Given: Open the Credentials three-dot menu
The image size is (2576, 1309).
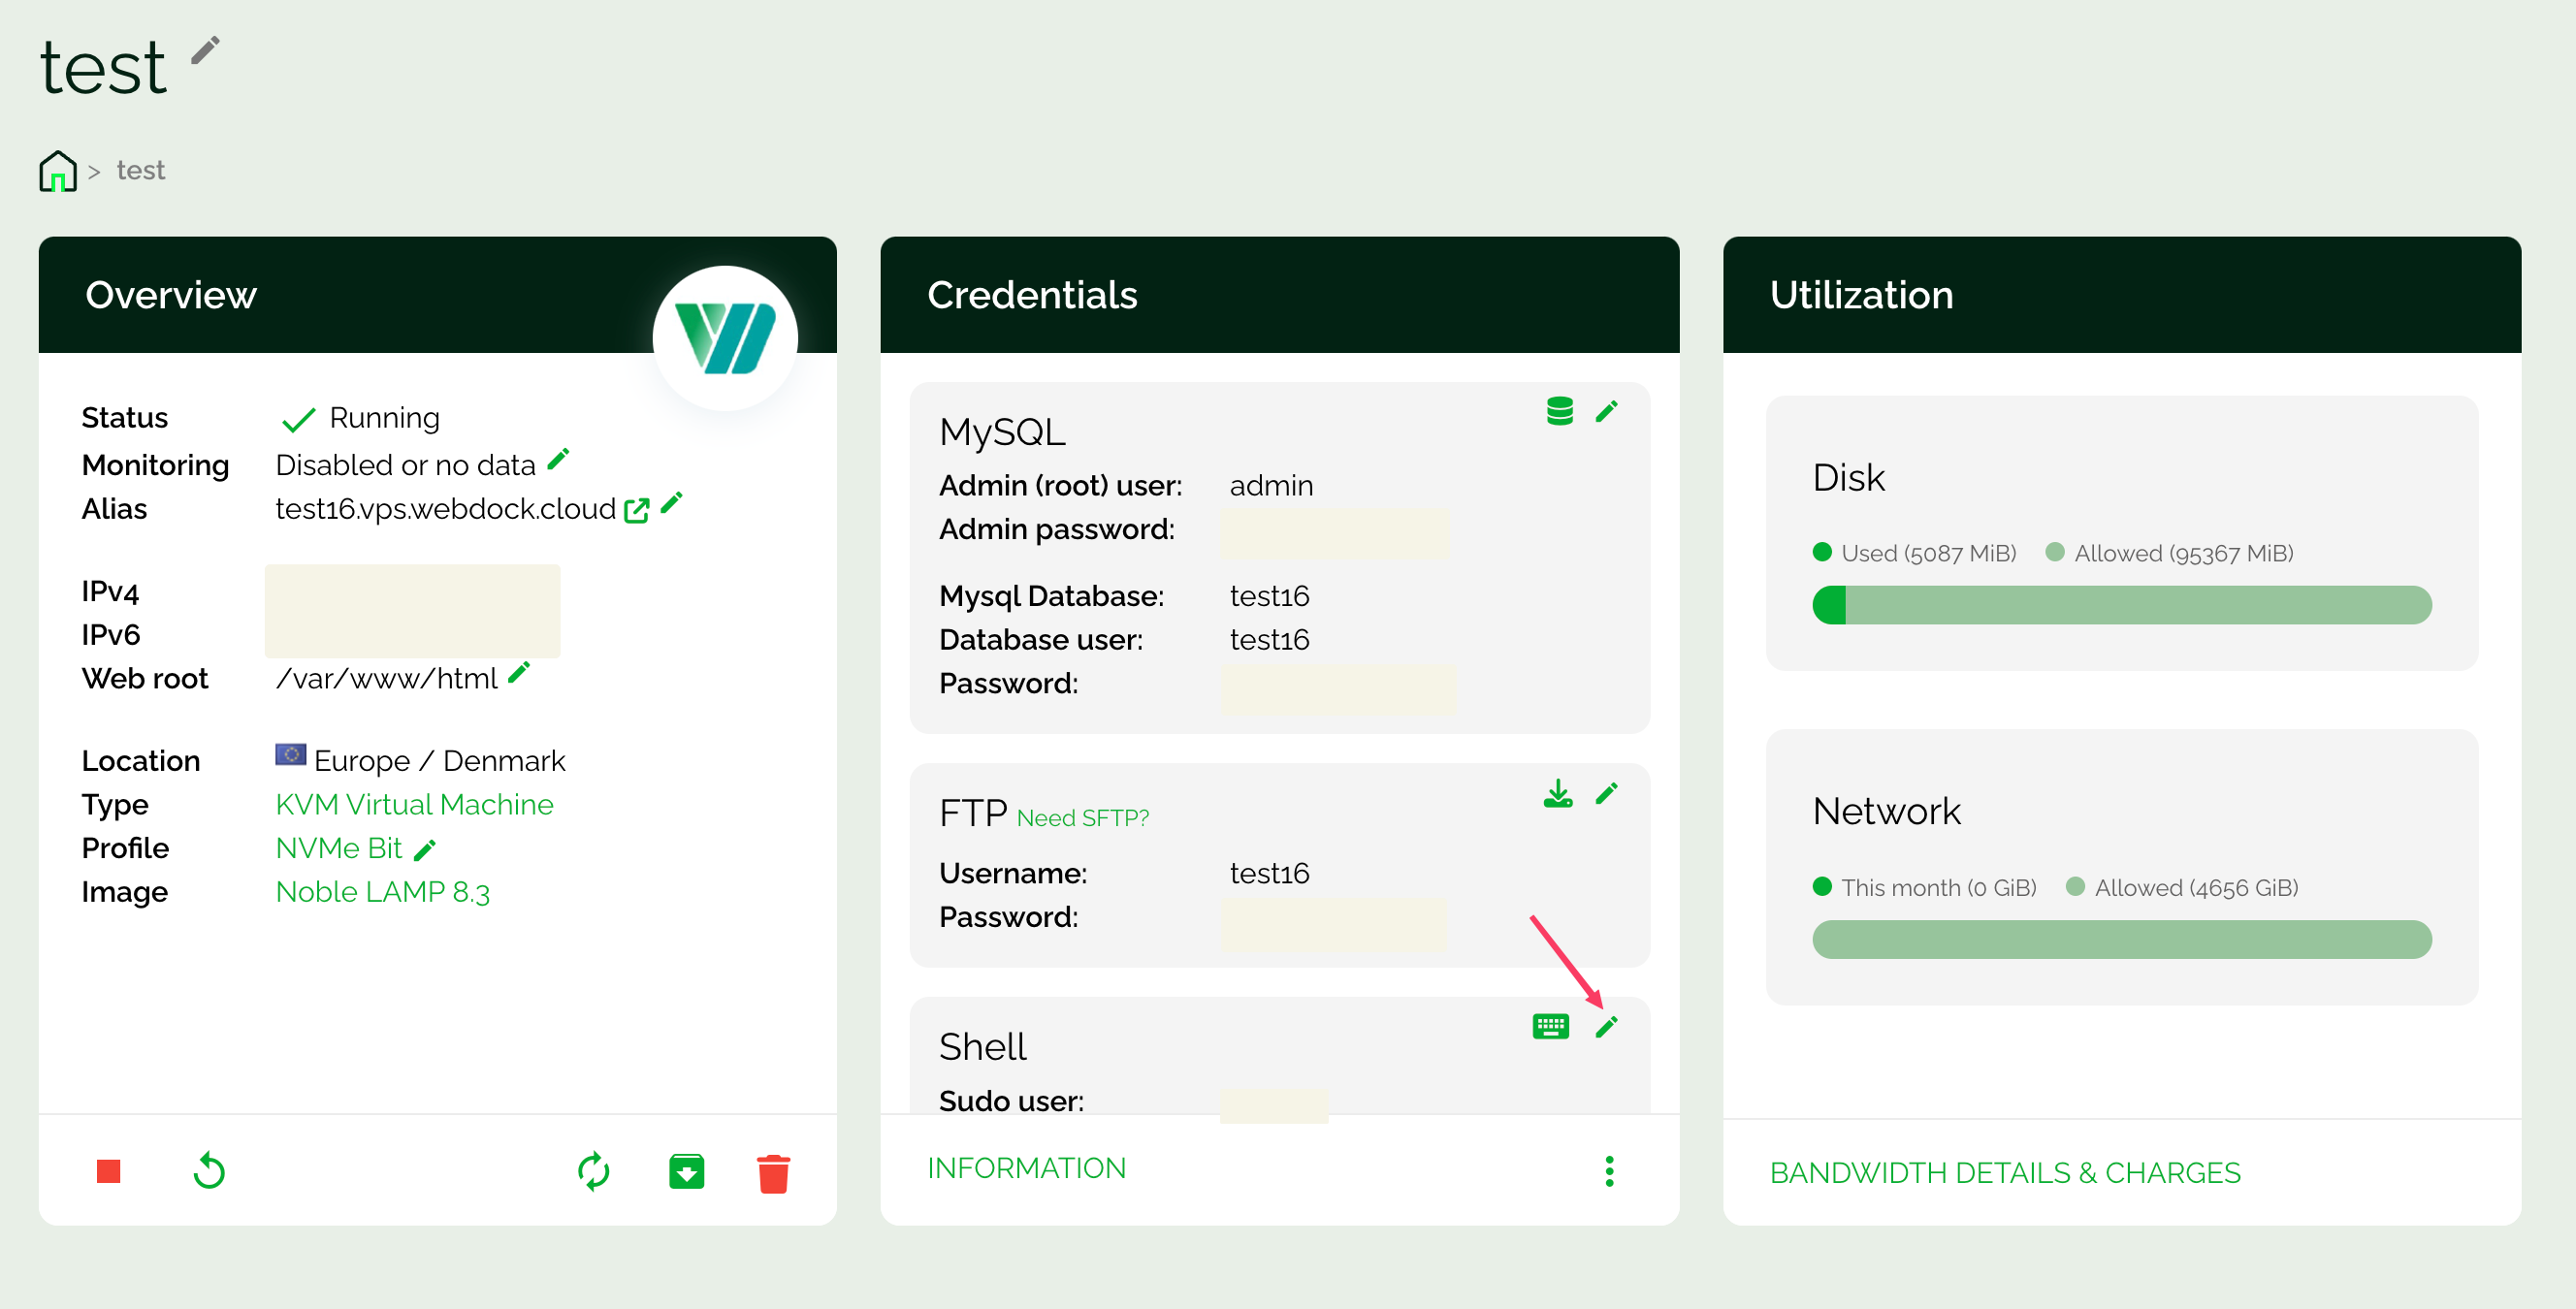Looking at the screenshot, I should 1609,1171.
